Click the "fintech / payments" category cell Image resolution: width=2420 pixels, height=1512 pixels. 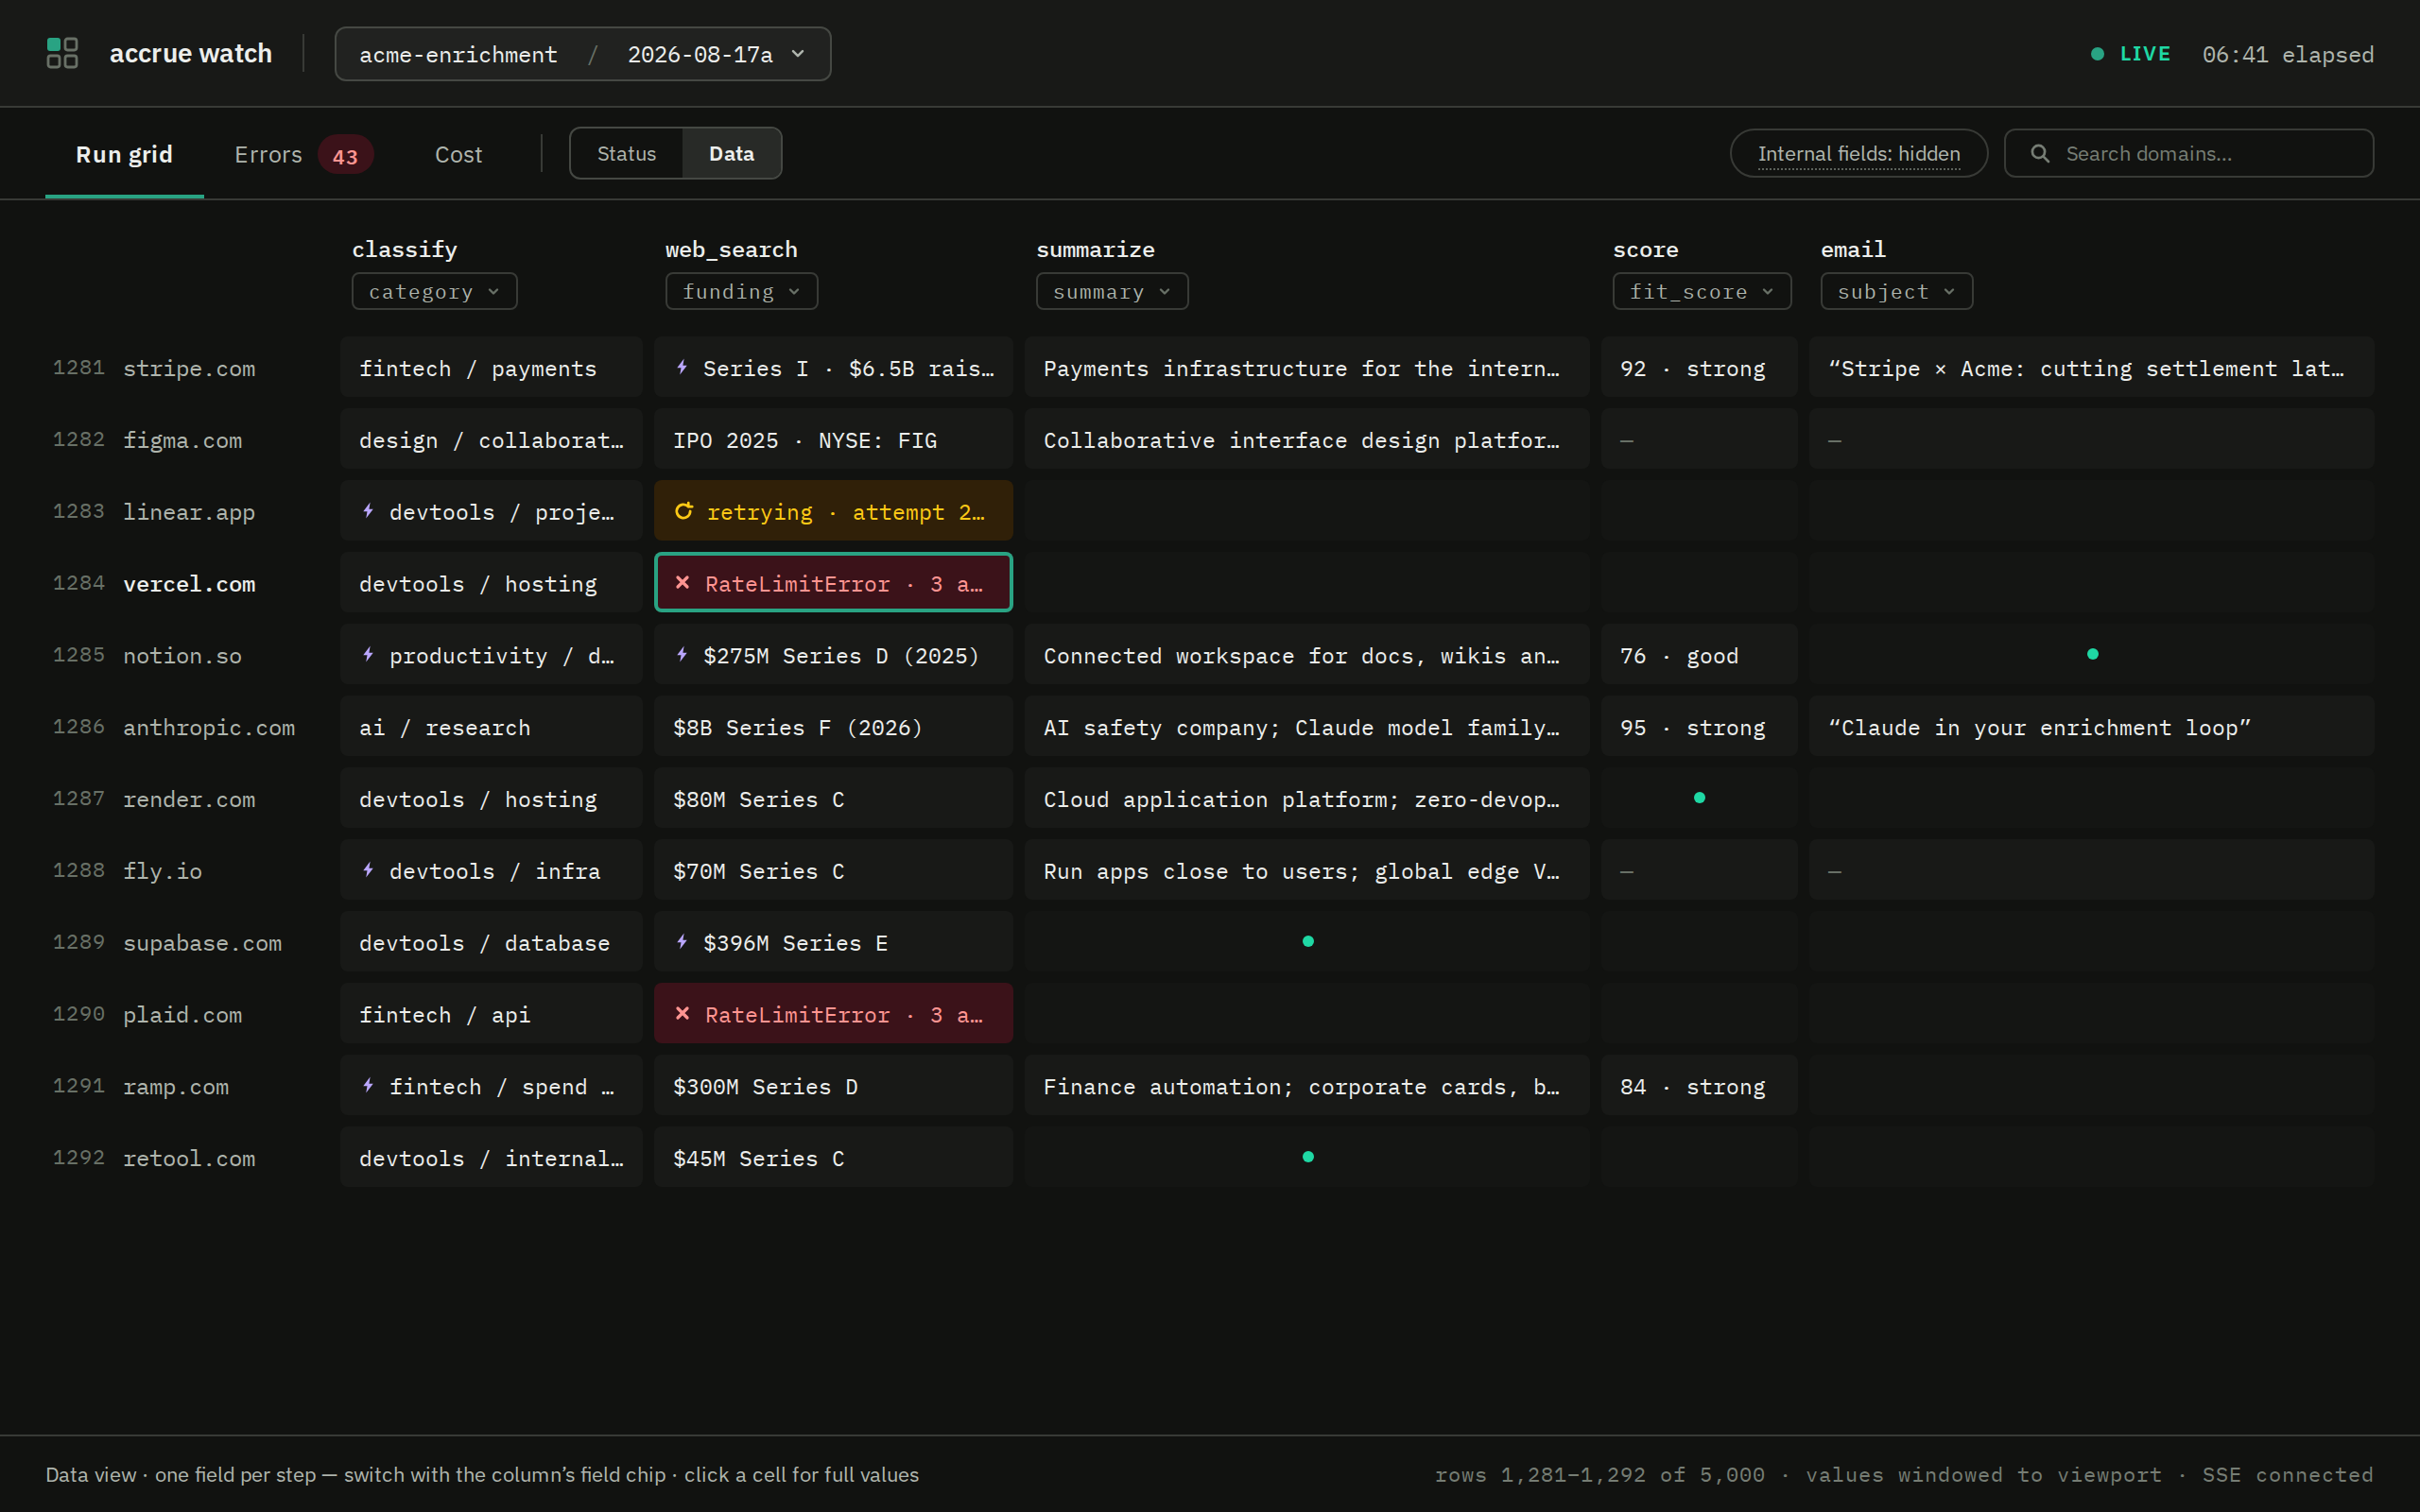pos(491,367)
